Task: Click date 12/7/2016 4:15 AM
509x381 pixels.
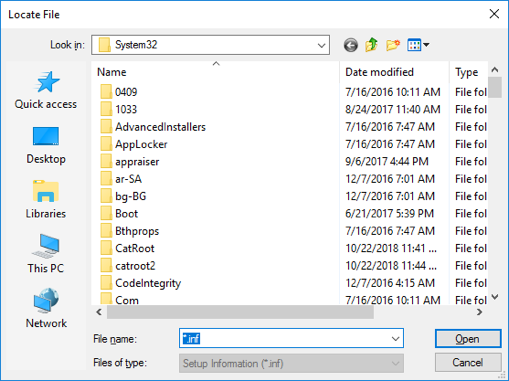Action: click(390, 283)
